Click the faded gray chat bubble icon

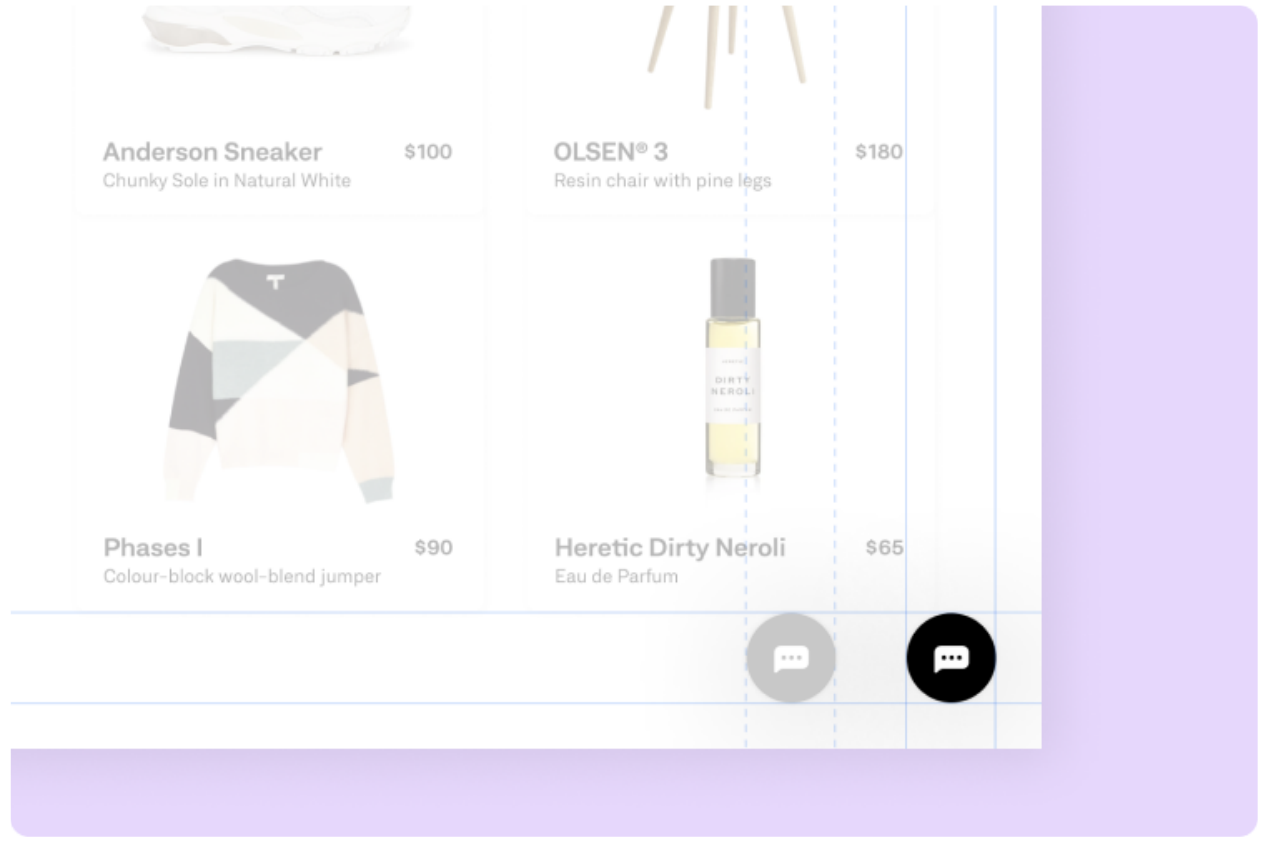[x=791, y=658]
